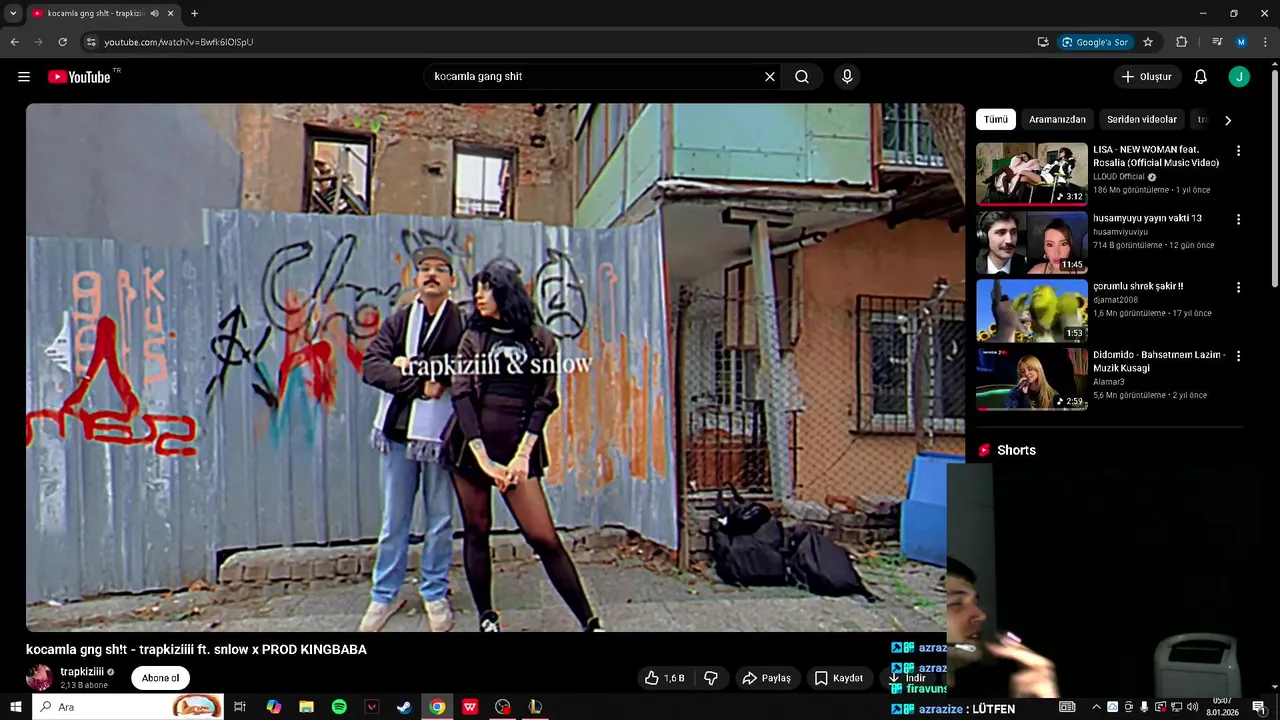Select the Aramanızdan filter chip
The height and width of the screenshot is (720, 1280).
pyautogui.click(x=1057, y=119)
